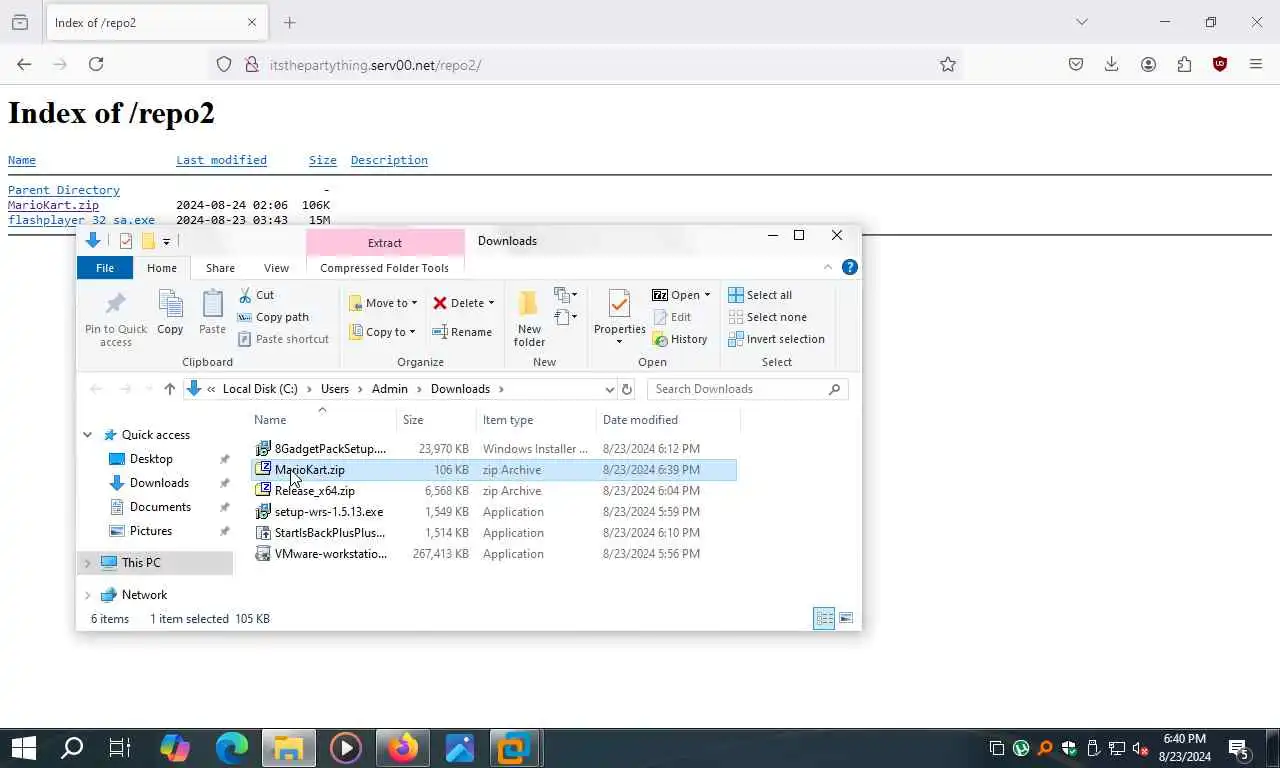Sort web index by Size link
The height and width of the screenshot is (768, 1280).
pos(323,160)
